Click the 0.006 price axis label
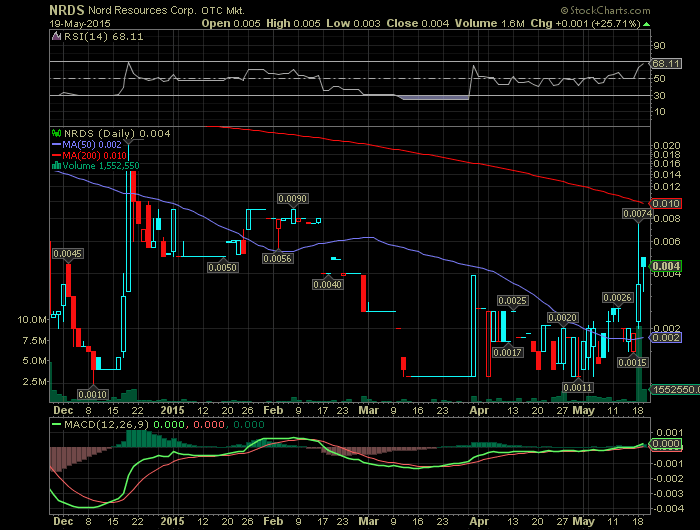The image size is (700, 530). (667, 242)
